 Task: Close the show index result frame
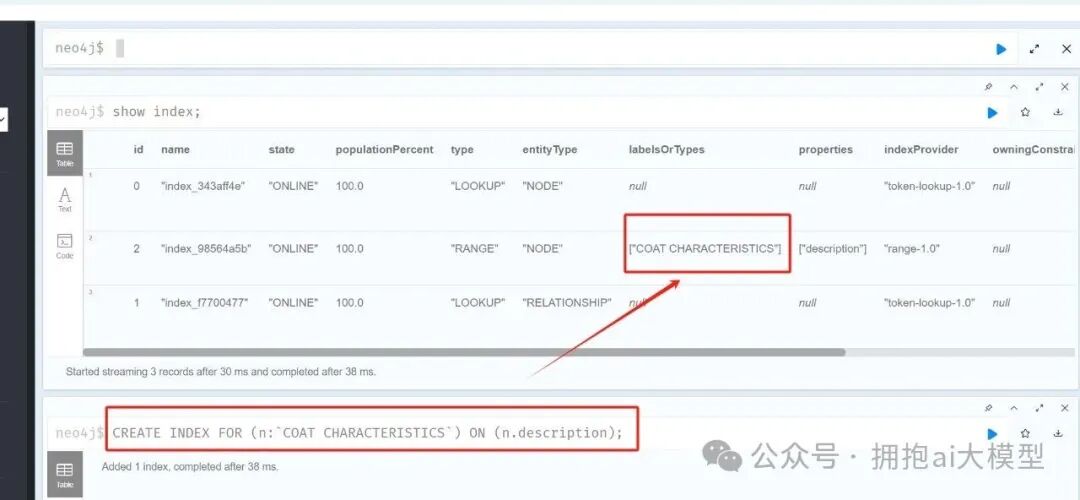(x=1065, y=87)
